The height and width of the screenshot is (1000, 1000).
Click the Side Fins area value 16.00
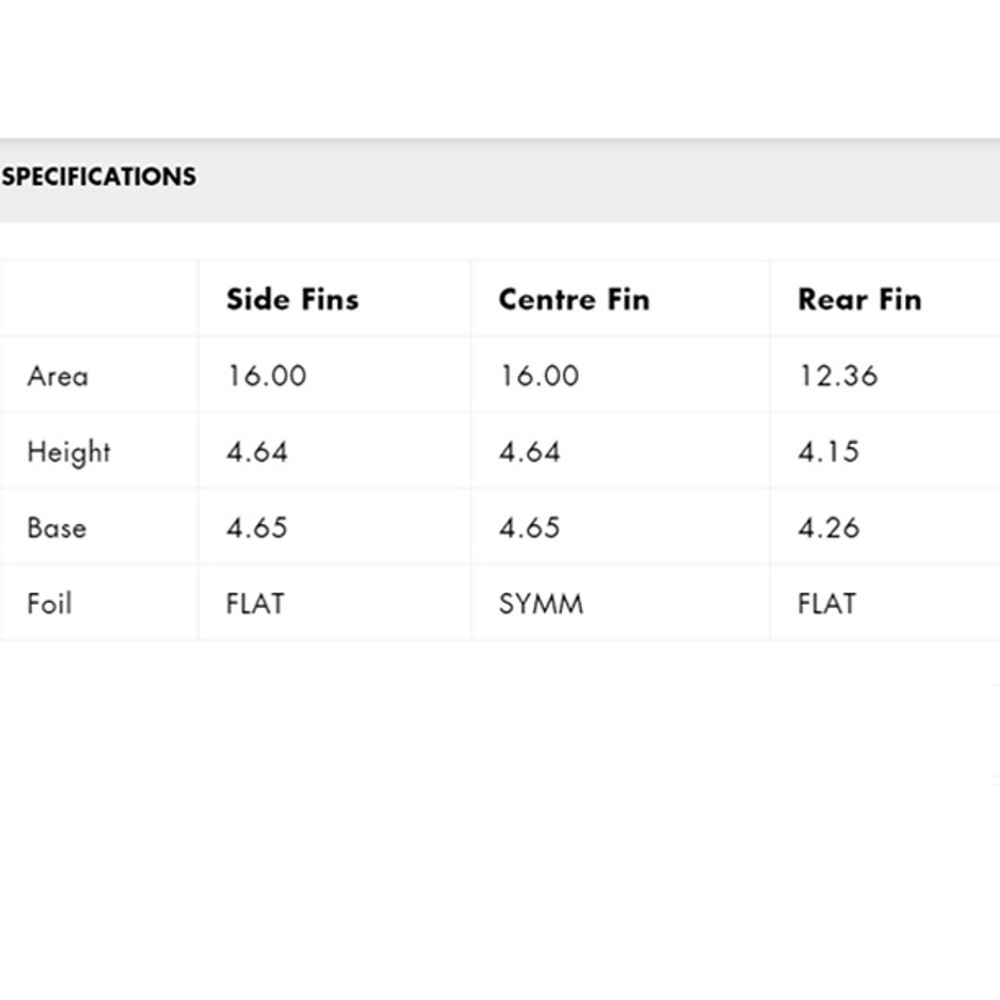(x=266, y=376)
